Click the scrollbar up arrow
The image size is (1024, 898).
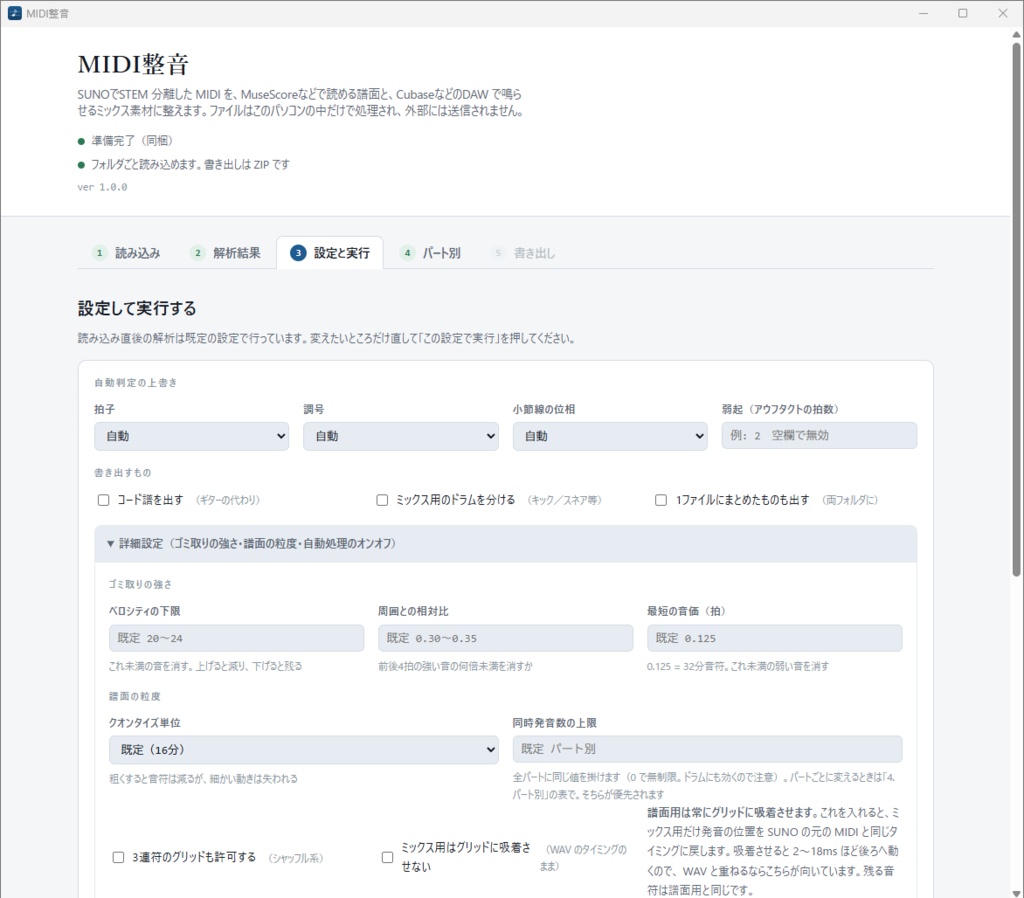(x=1016, y=34)
